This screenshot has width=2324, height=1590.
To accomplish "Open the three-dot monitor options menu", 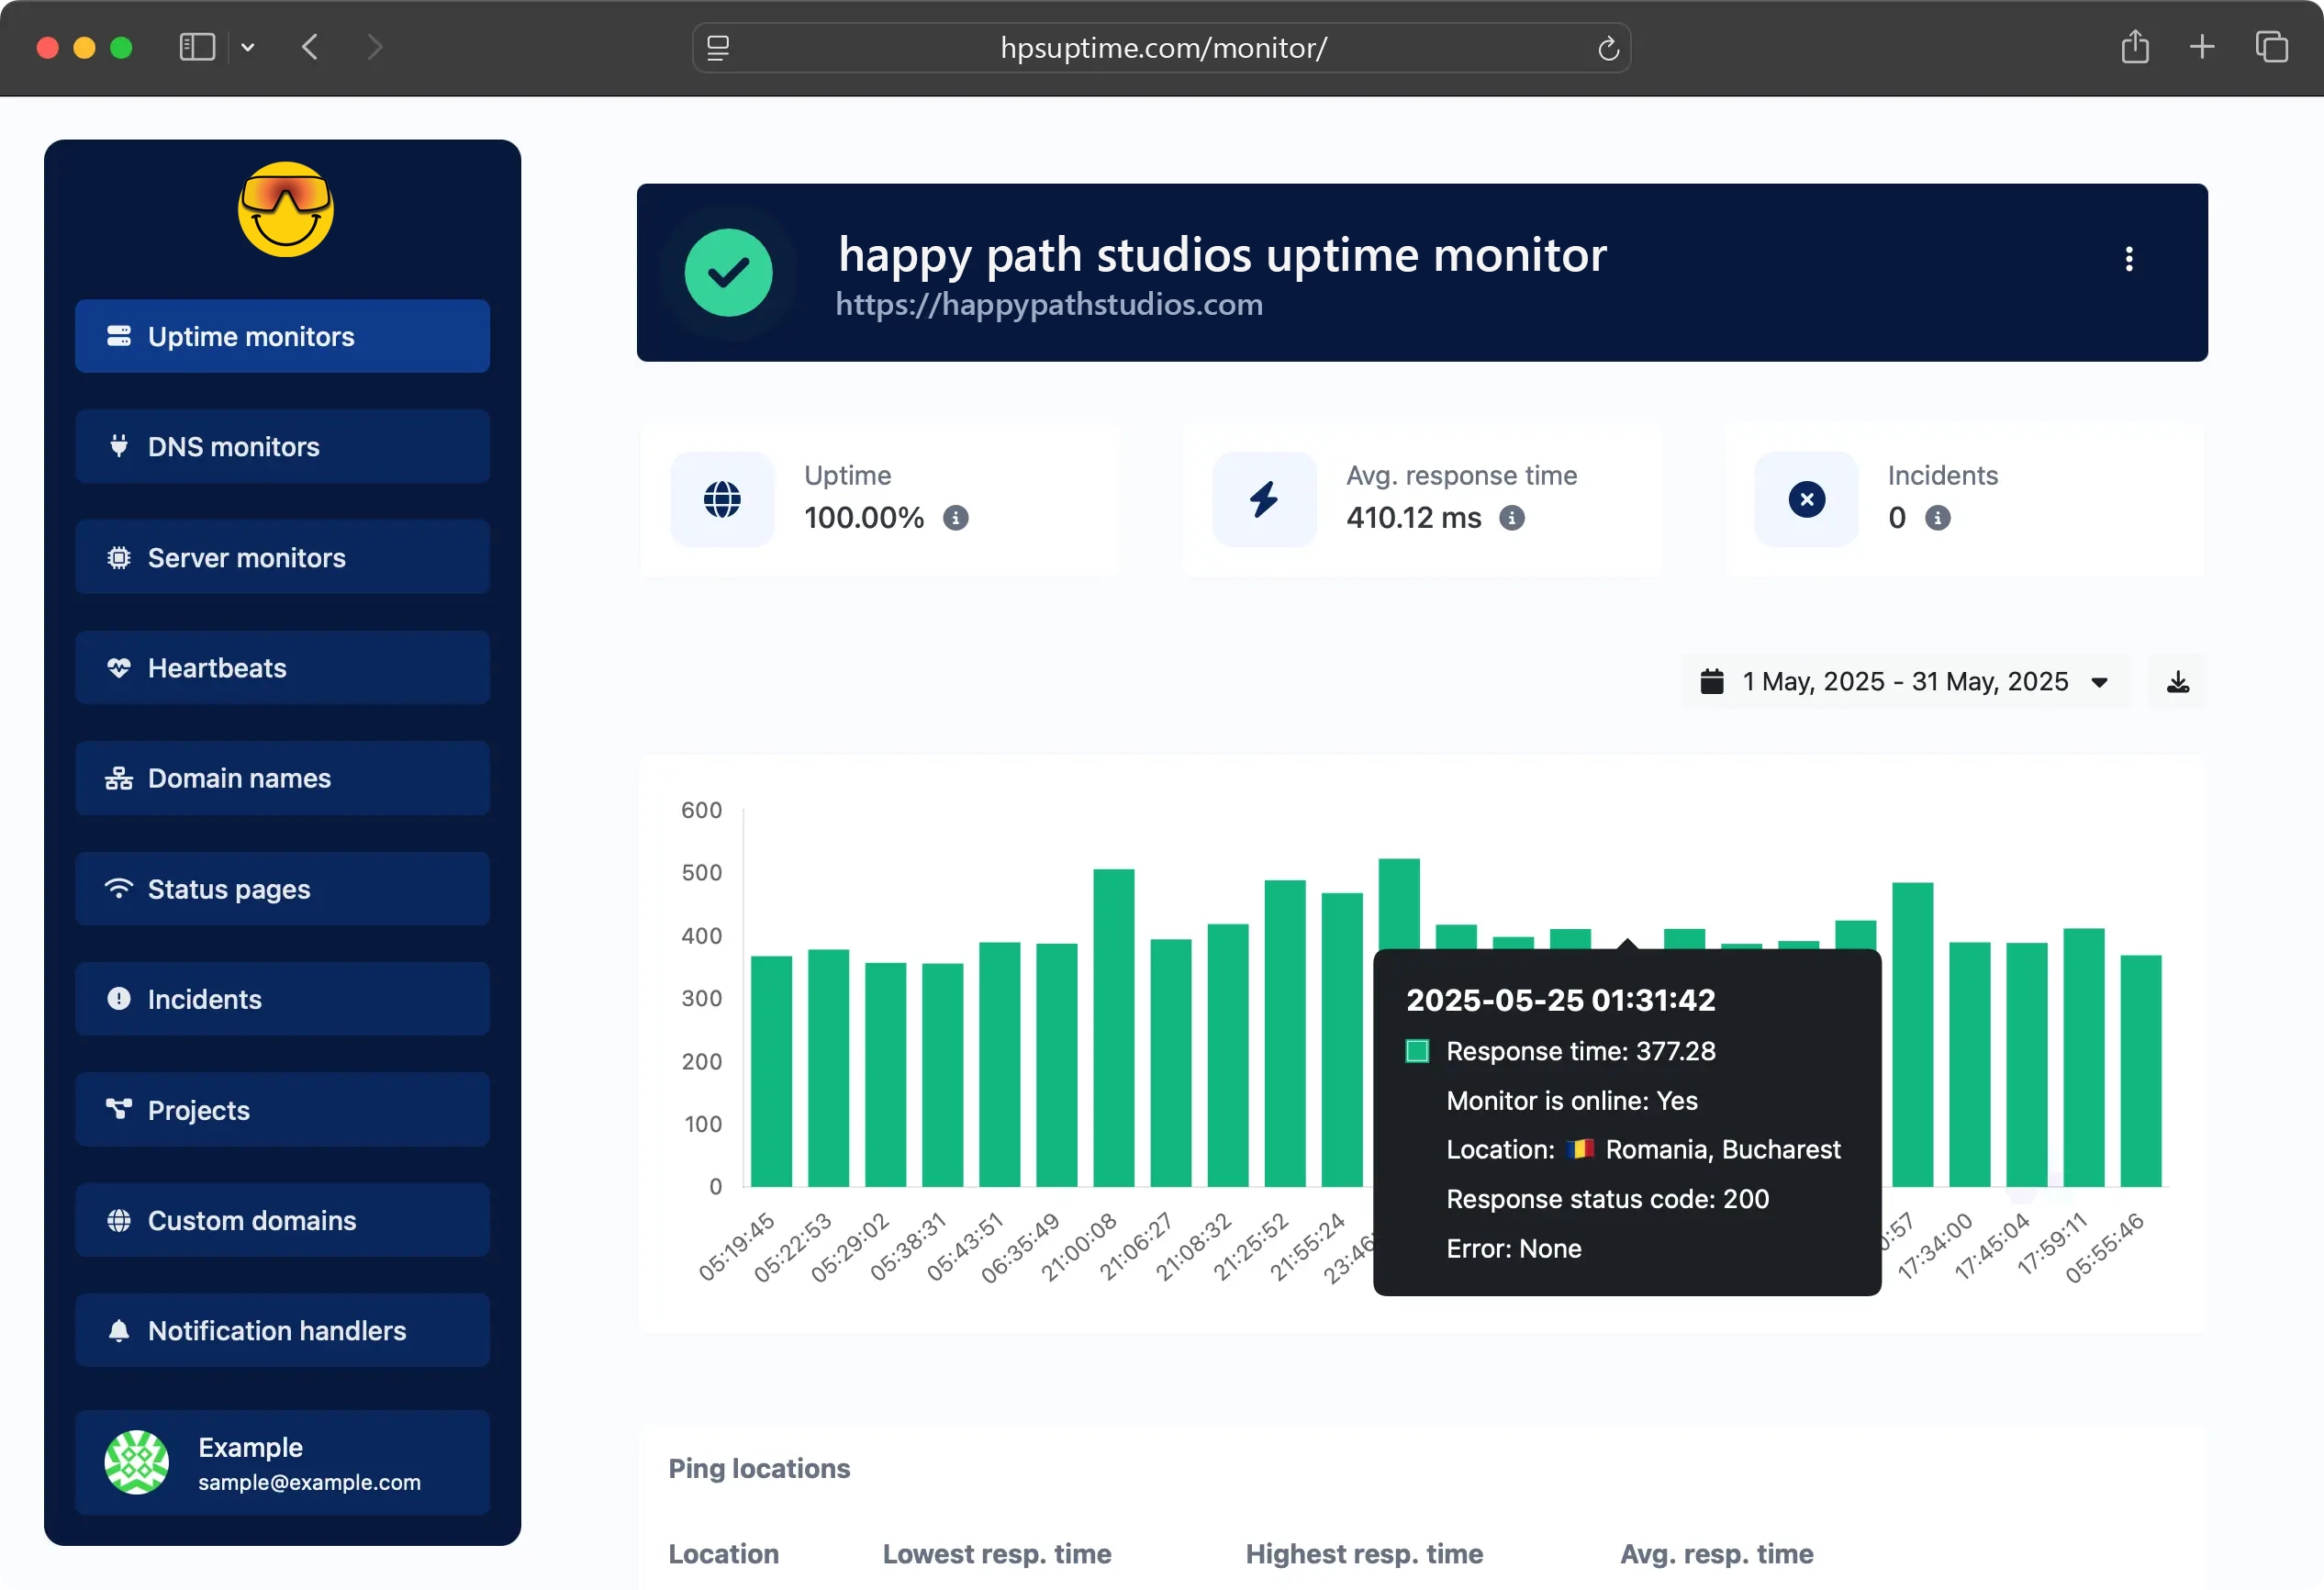I will (x=2130, y=259).
